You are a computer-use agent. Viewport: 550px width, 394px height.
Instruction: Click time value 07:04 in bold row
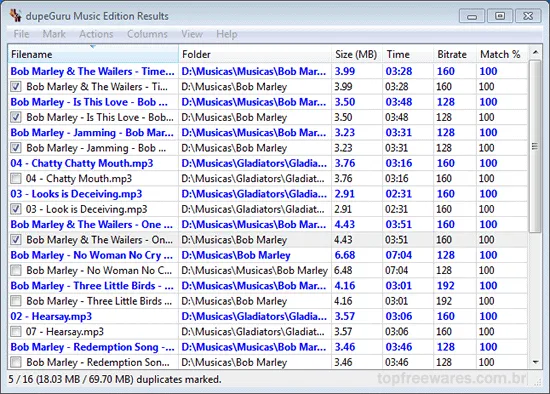[399, 255]
